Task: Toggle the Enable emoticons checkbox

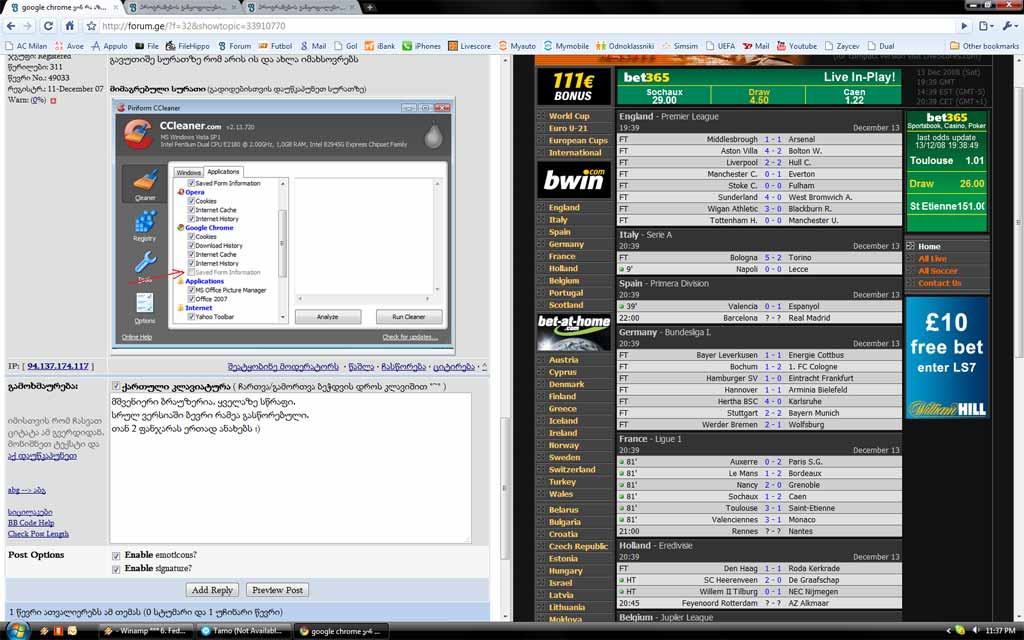Action: coord(116,556)
